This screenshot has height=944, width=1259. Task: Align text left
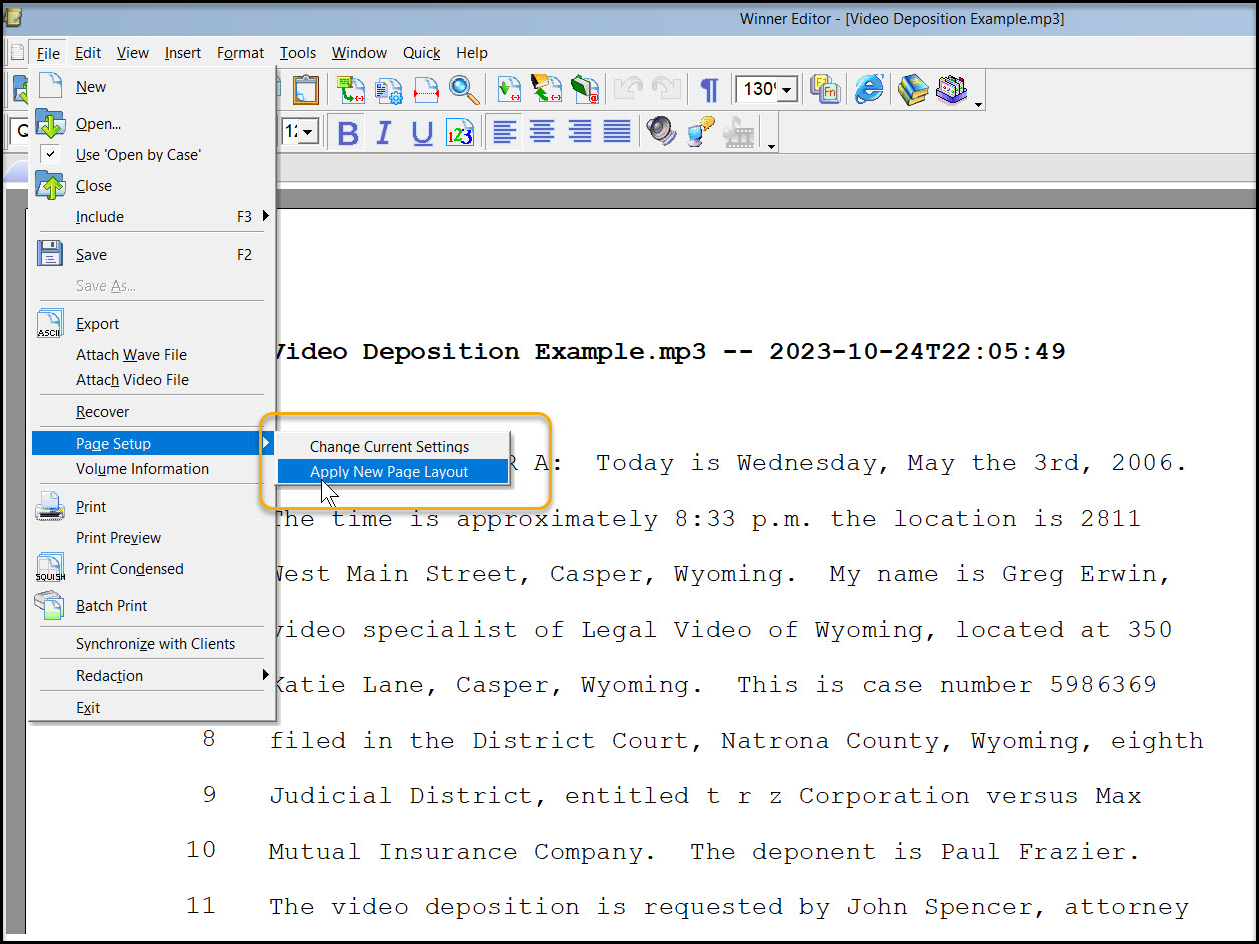pos(505,132)
